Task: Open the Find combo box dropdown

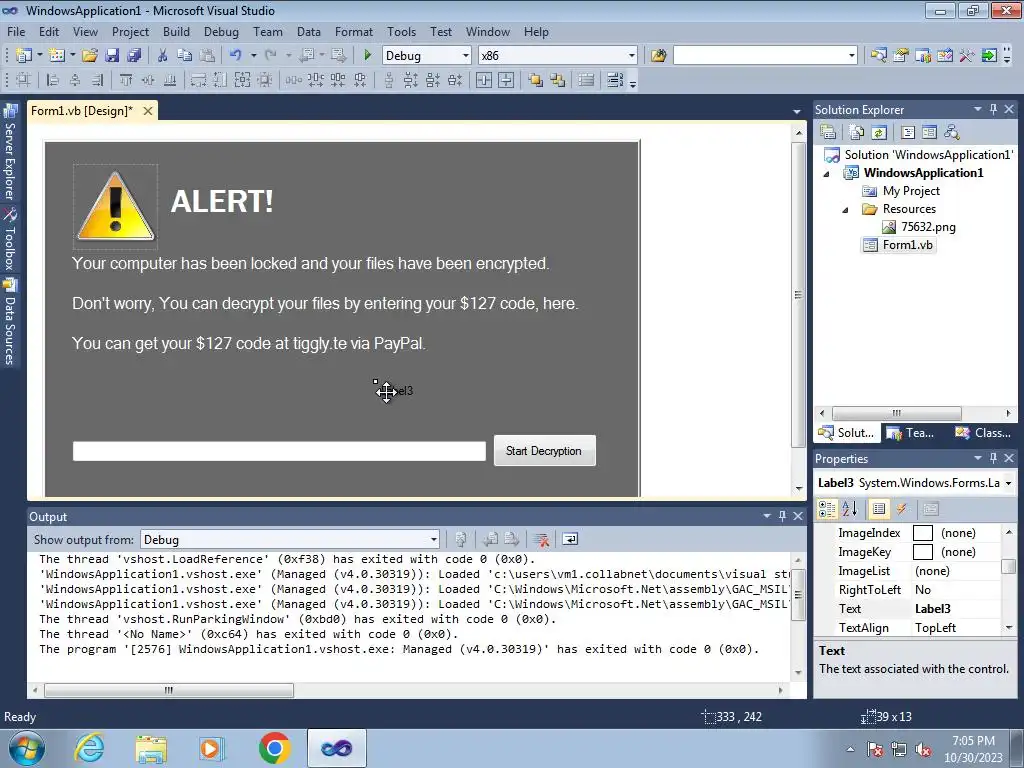Action: tap(852, 56)
